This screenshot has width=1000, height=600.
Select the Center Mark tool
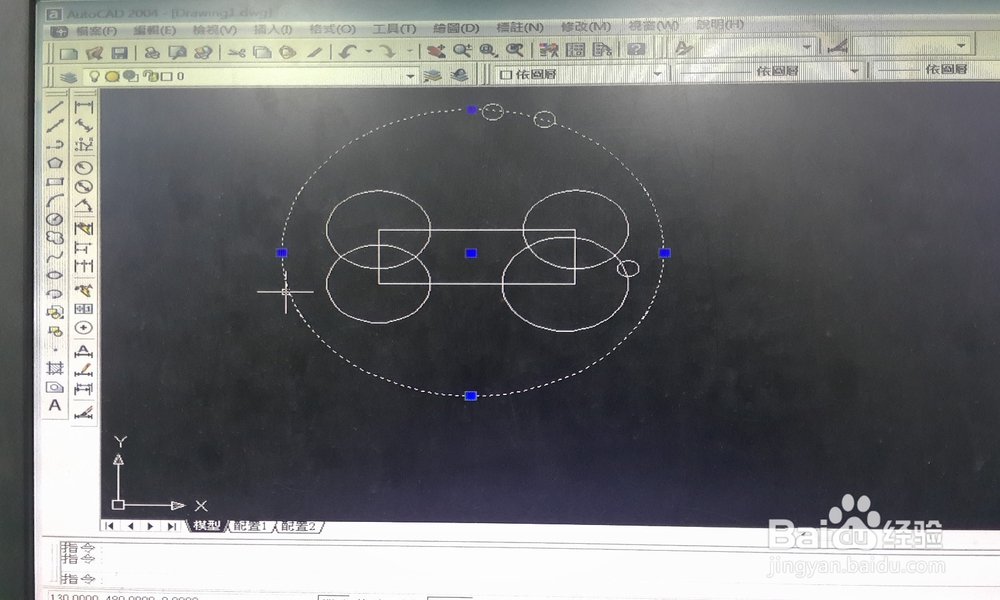click(84, 328)
